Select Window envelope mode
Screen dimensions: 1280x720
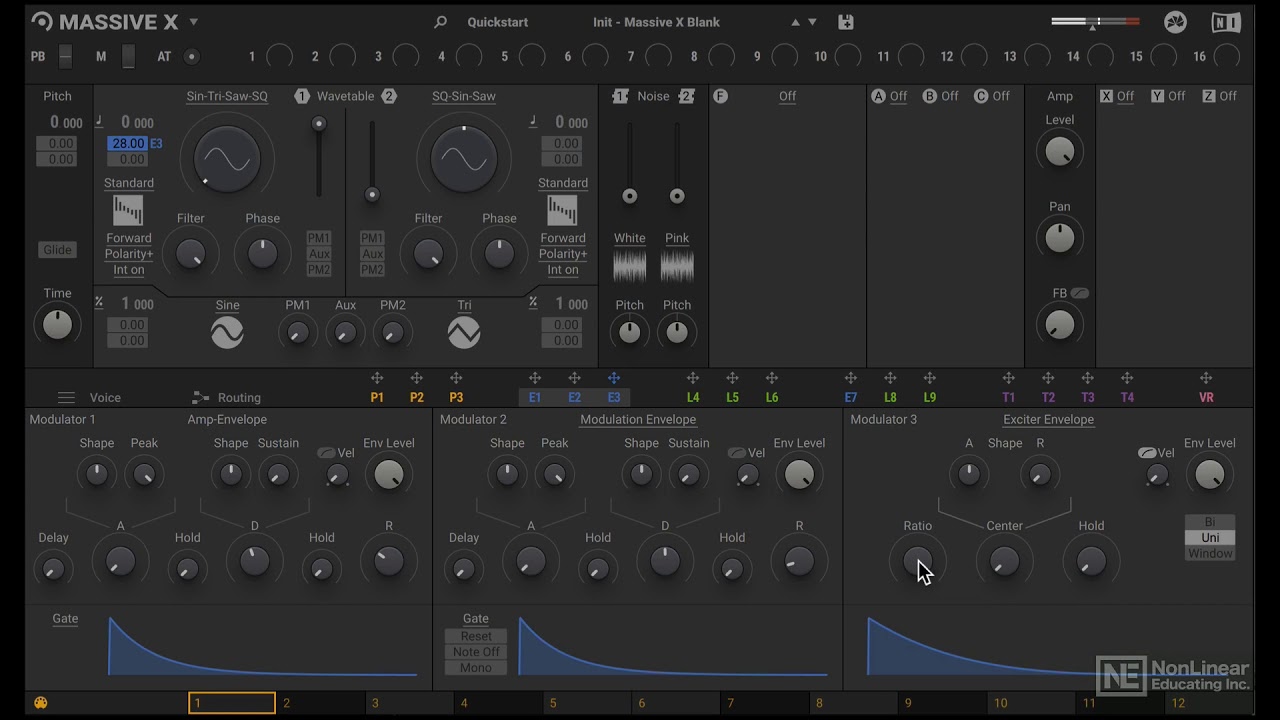pos(1210,553)
